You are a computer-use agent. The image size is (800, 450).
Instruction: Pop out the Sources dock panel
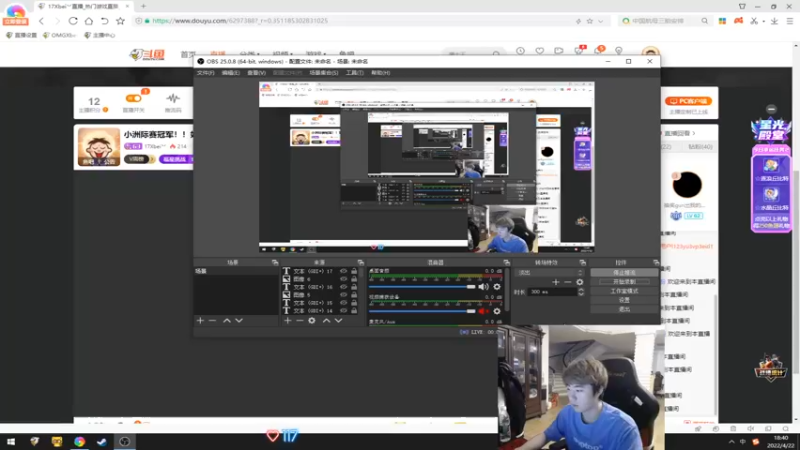click(361, 262)
